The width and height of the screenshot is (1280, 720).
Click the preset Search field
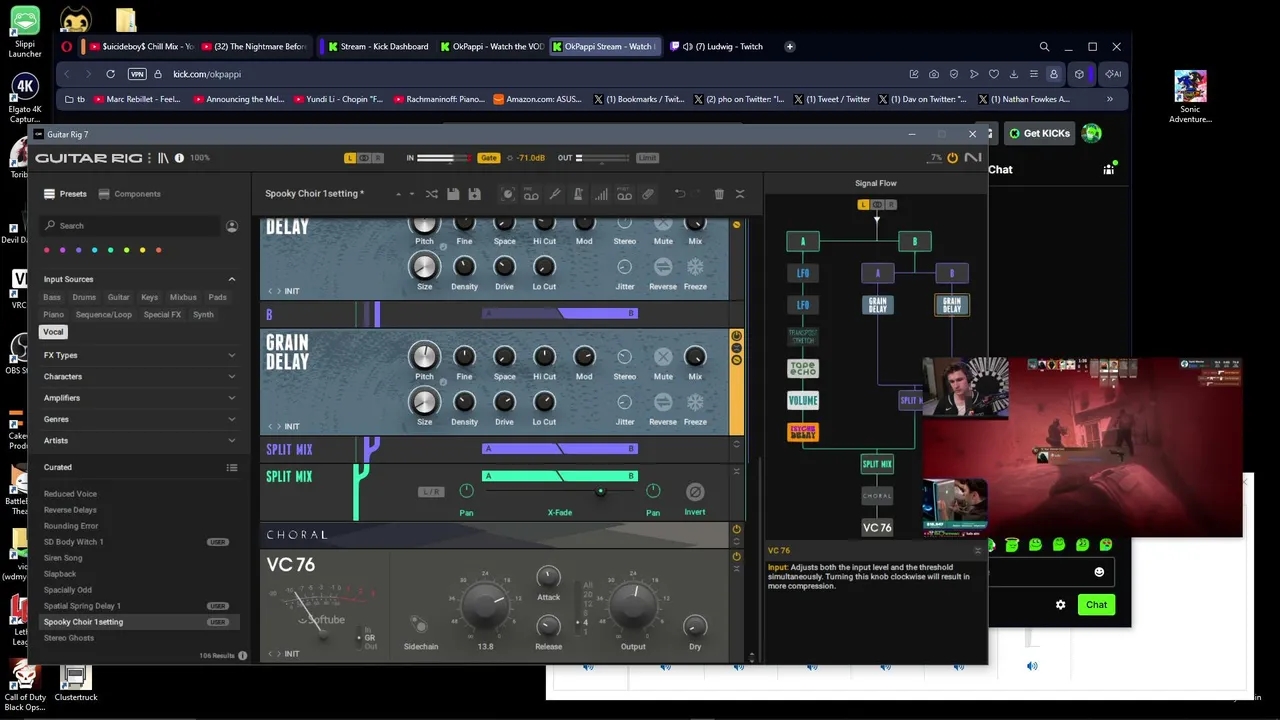pos(130,226)
